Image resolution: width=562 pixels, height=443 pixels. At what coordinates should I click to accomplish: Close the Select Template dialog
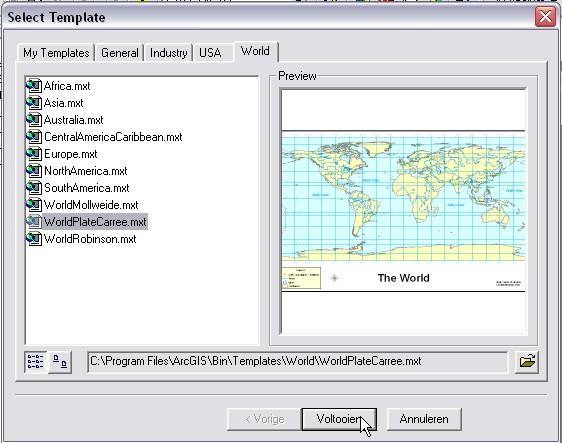pos(545,16)
